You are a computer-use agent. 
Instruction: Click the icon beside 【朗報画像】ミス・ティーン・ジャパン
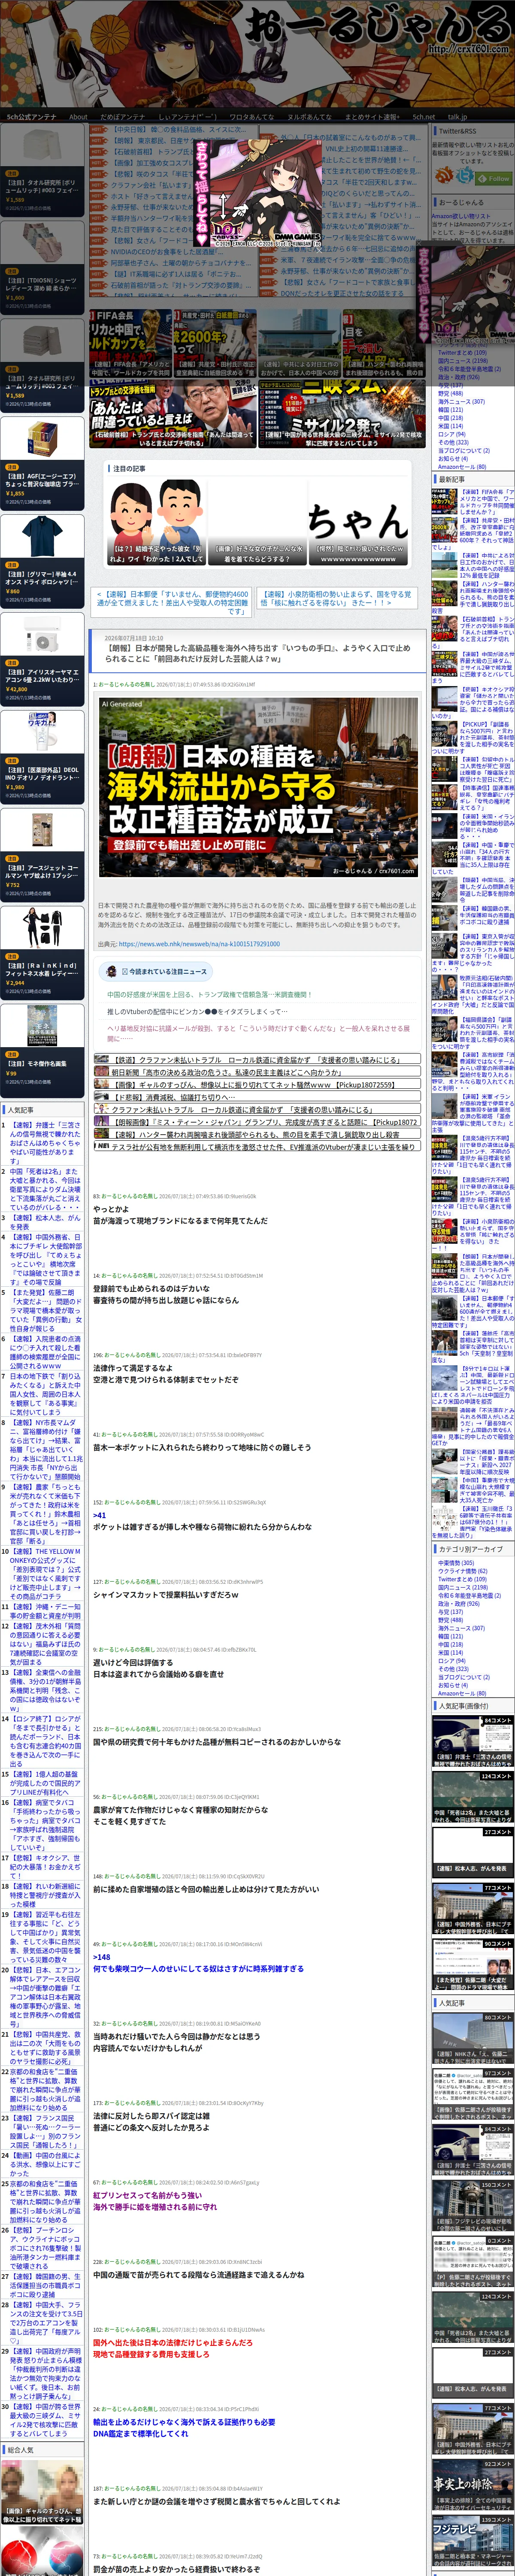[x=101, y=1122]
